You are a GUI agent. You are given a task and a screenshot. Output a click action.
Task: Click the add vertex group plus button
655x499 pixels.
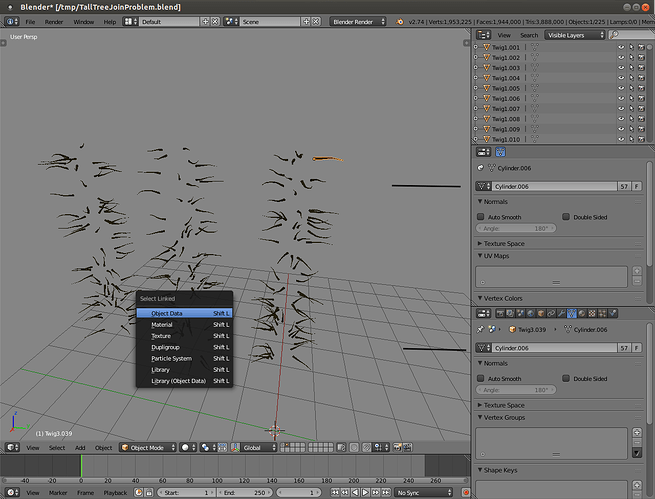pyautogui.click(x=637, y=432)
